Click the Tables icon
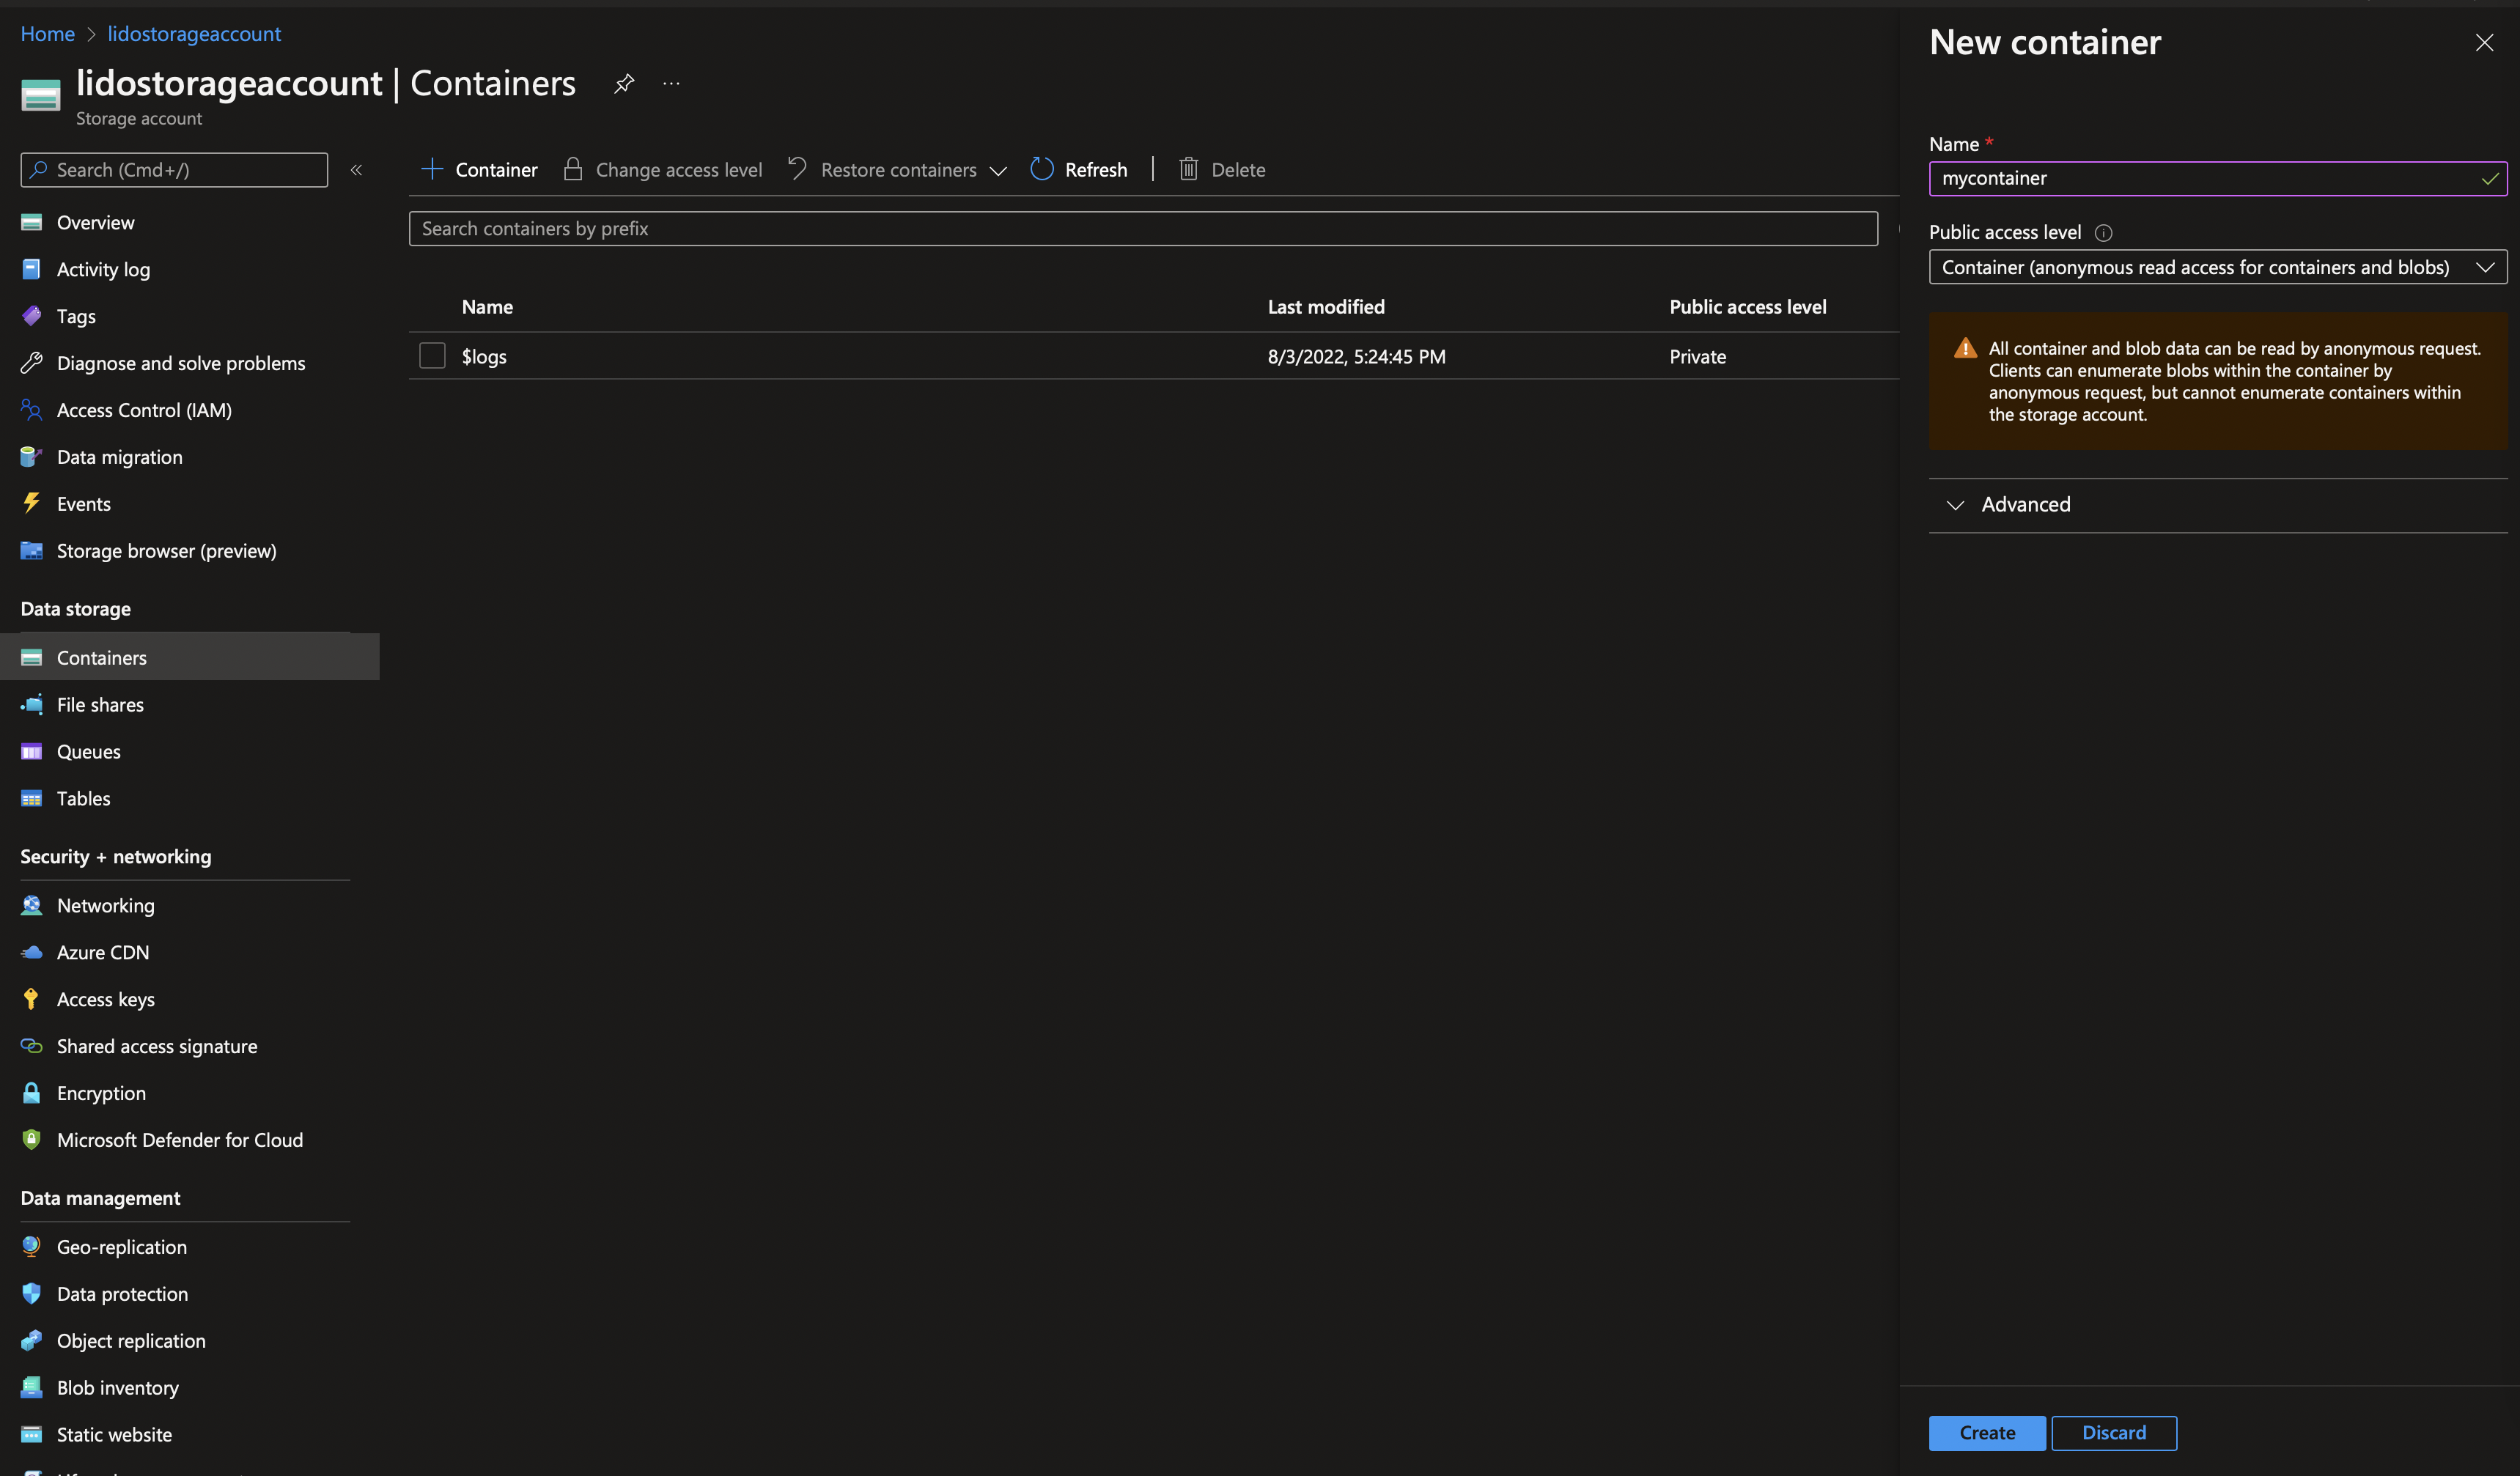 31,798
